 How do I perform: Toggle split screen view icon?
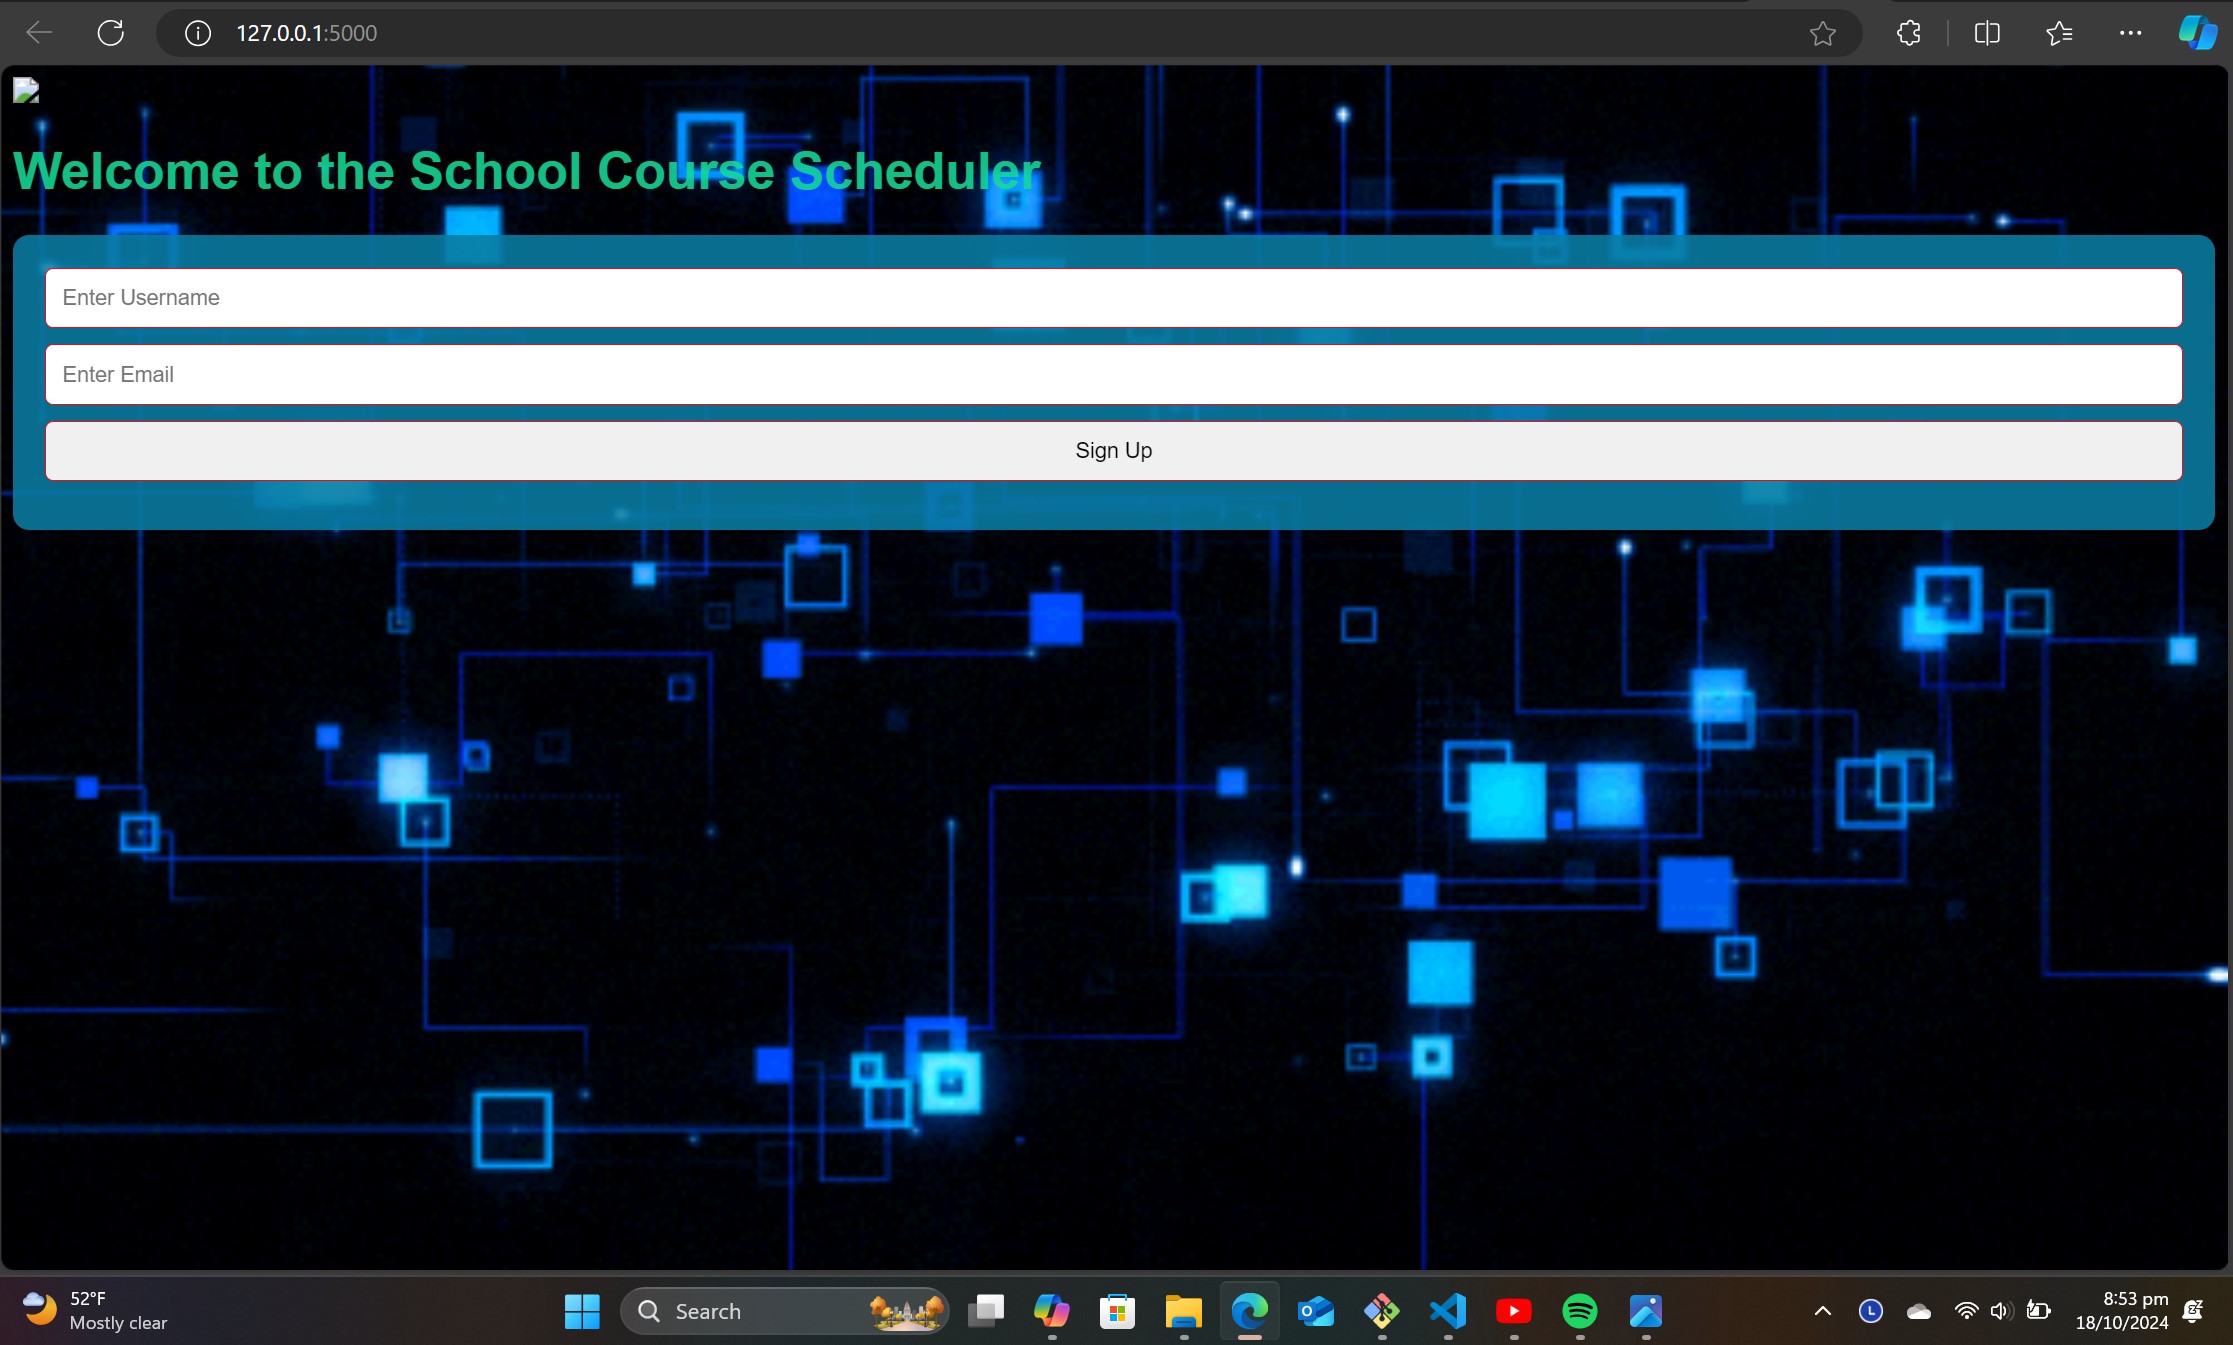point(1987,33)
